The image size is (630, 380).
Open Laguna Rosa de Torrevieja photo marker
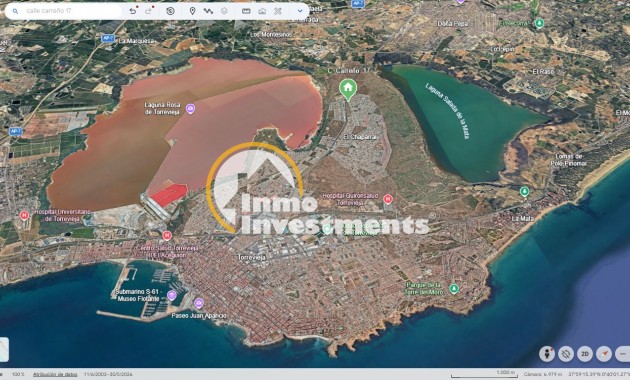190,108
